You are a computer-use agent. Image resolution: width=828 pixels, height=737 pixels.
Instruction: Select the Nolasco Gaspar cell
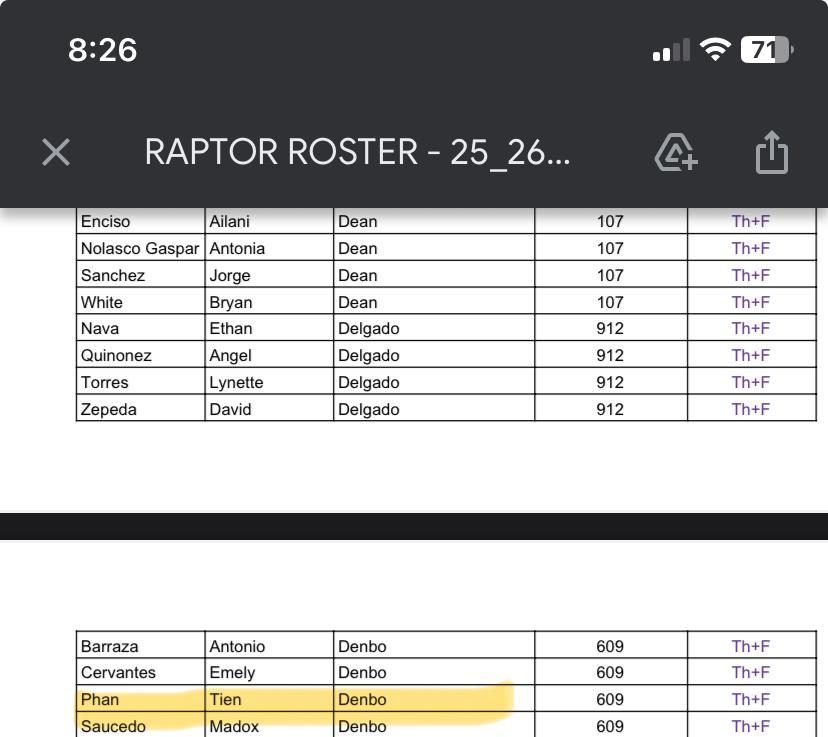pos(140,248)
